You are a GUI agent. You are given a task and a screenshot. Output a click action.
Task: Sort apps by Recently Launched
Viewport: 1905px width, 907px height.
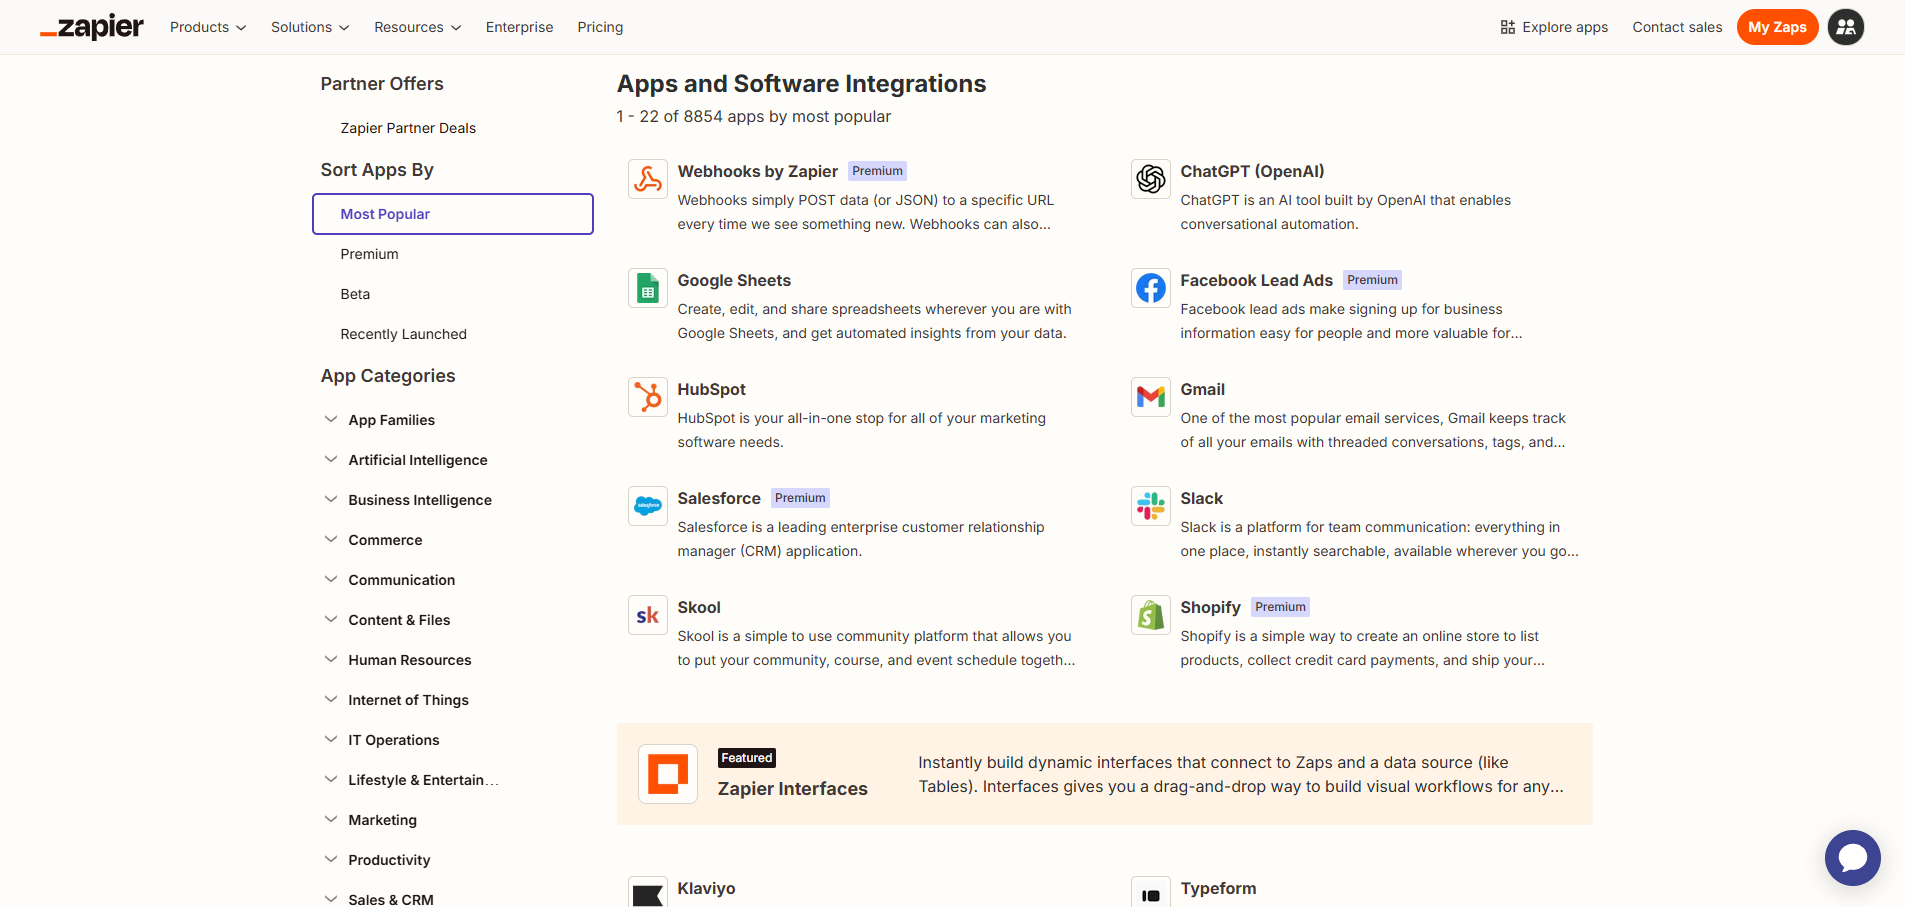[x=403, y=334]
